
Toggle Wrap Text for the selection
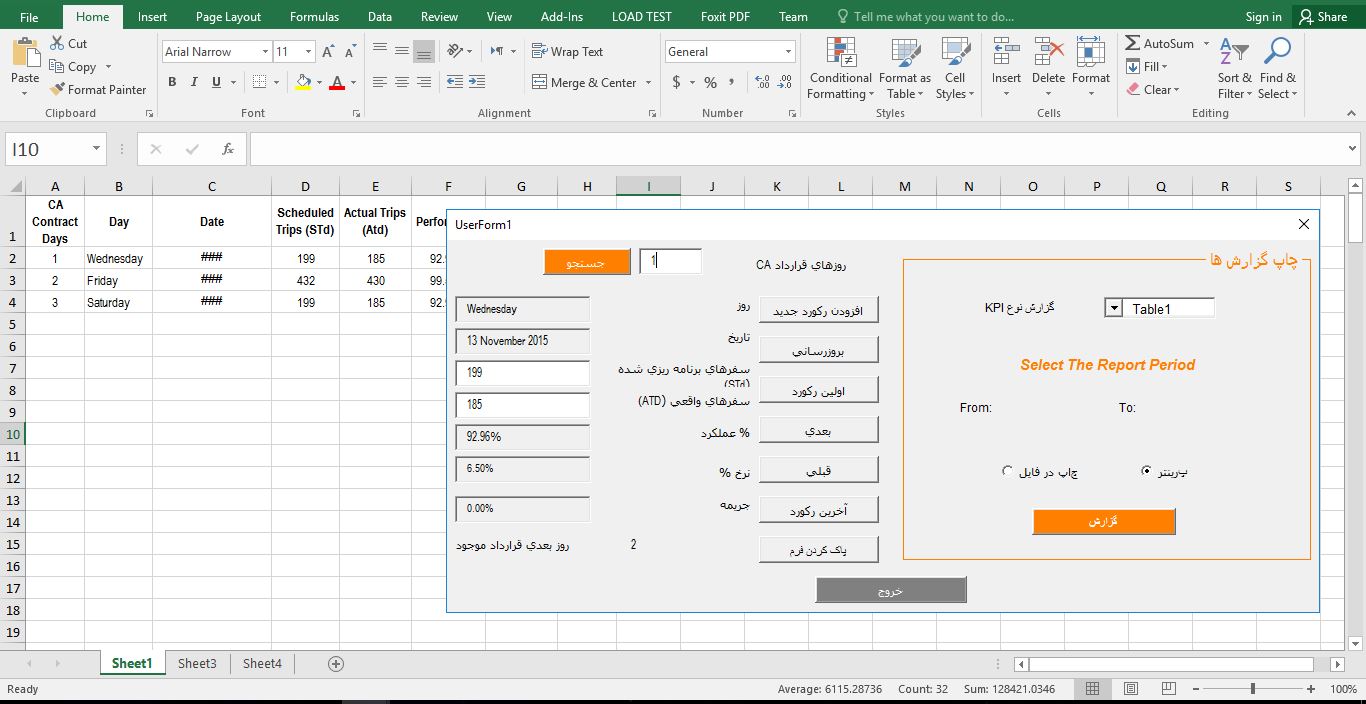(570, 51)
